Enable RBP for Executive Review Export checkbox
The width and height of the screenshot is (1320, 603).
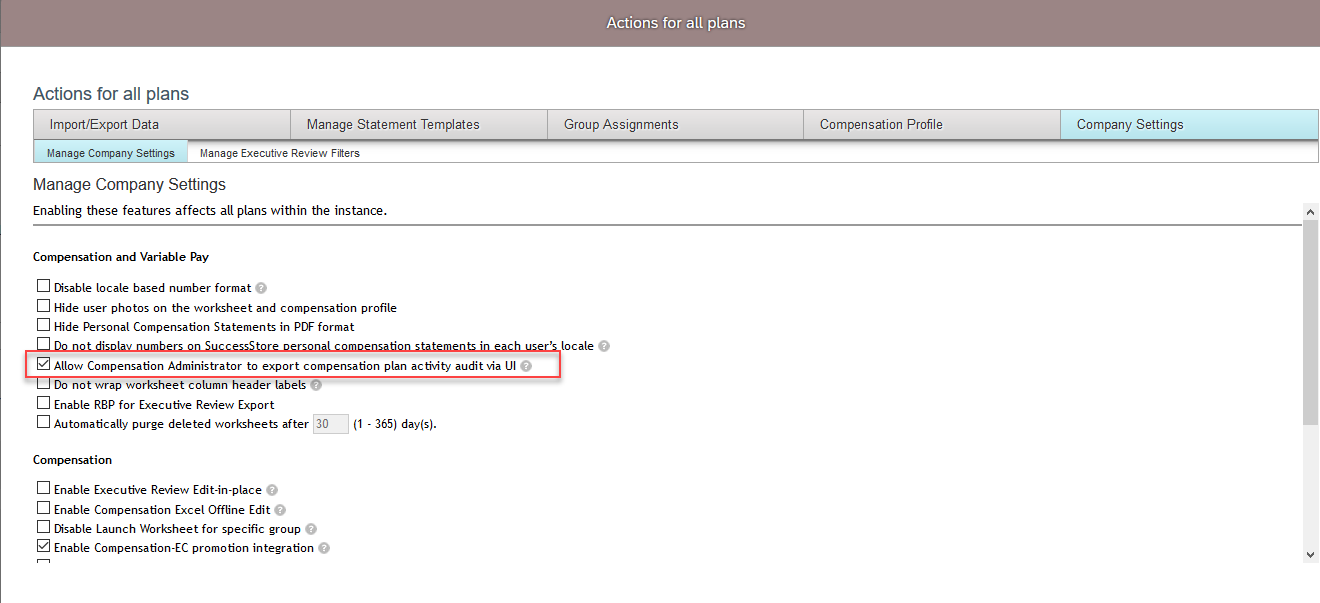[43, 403]
